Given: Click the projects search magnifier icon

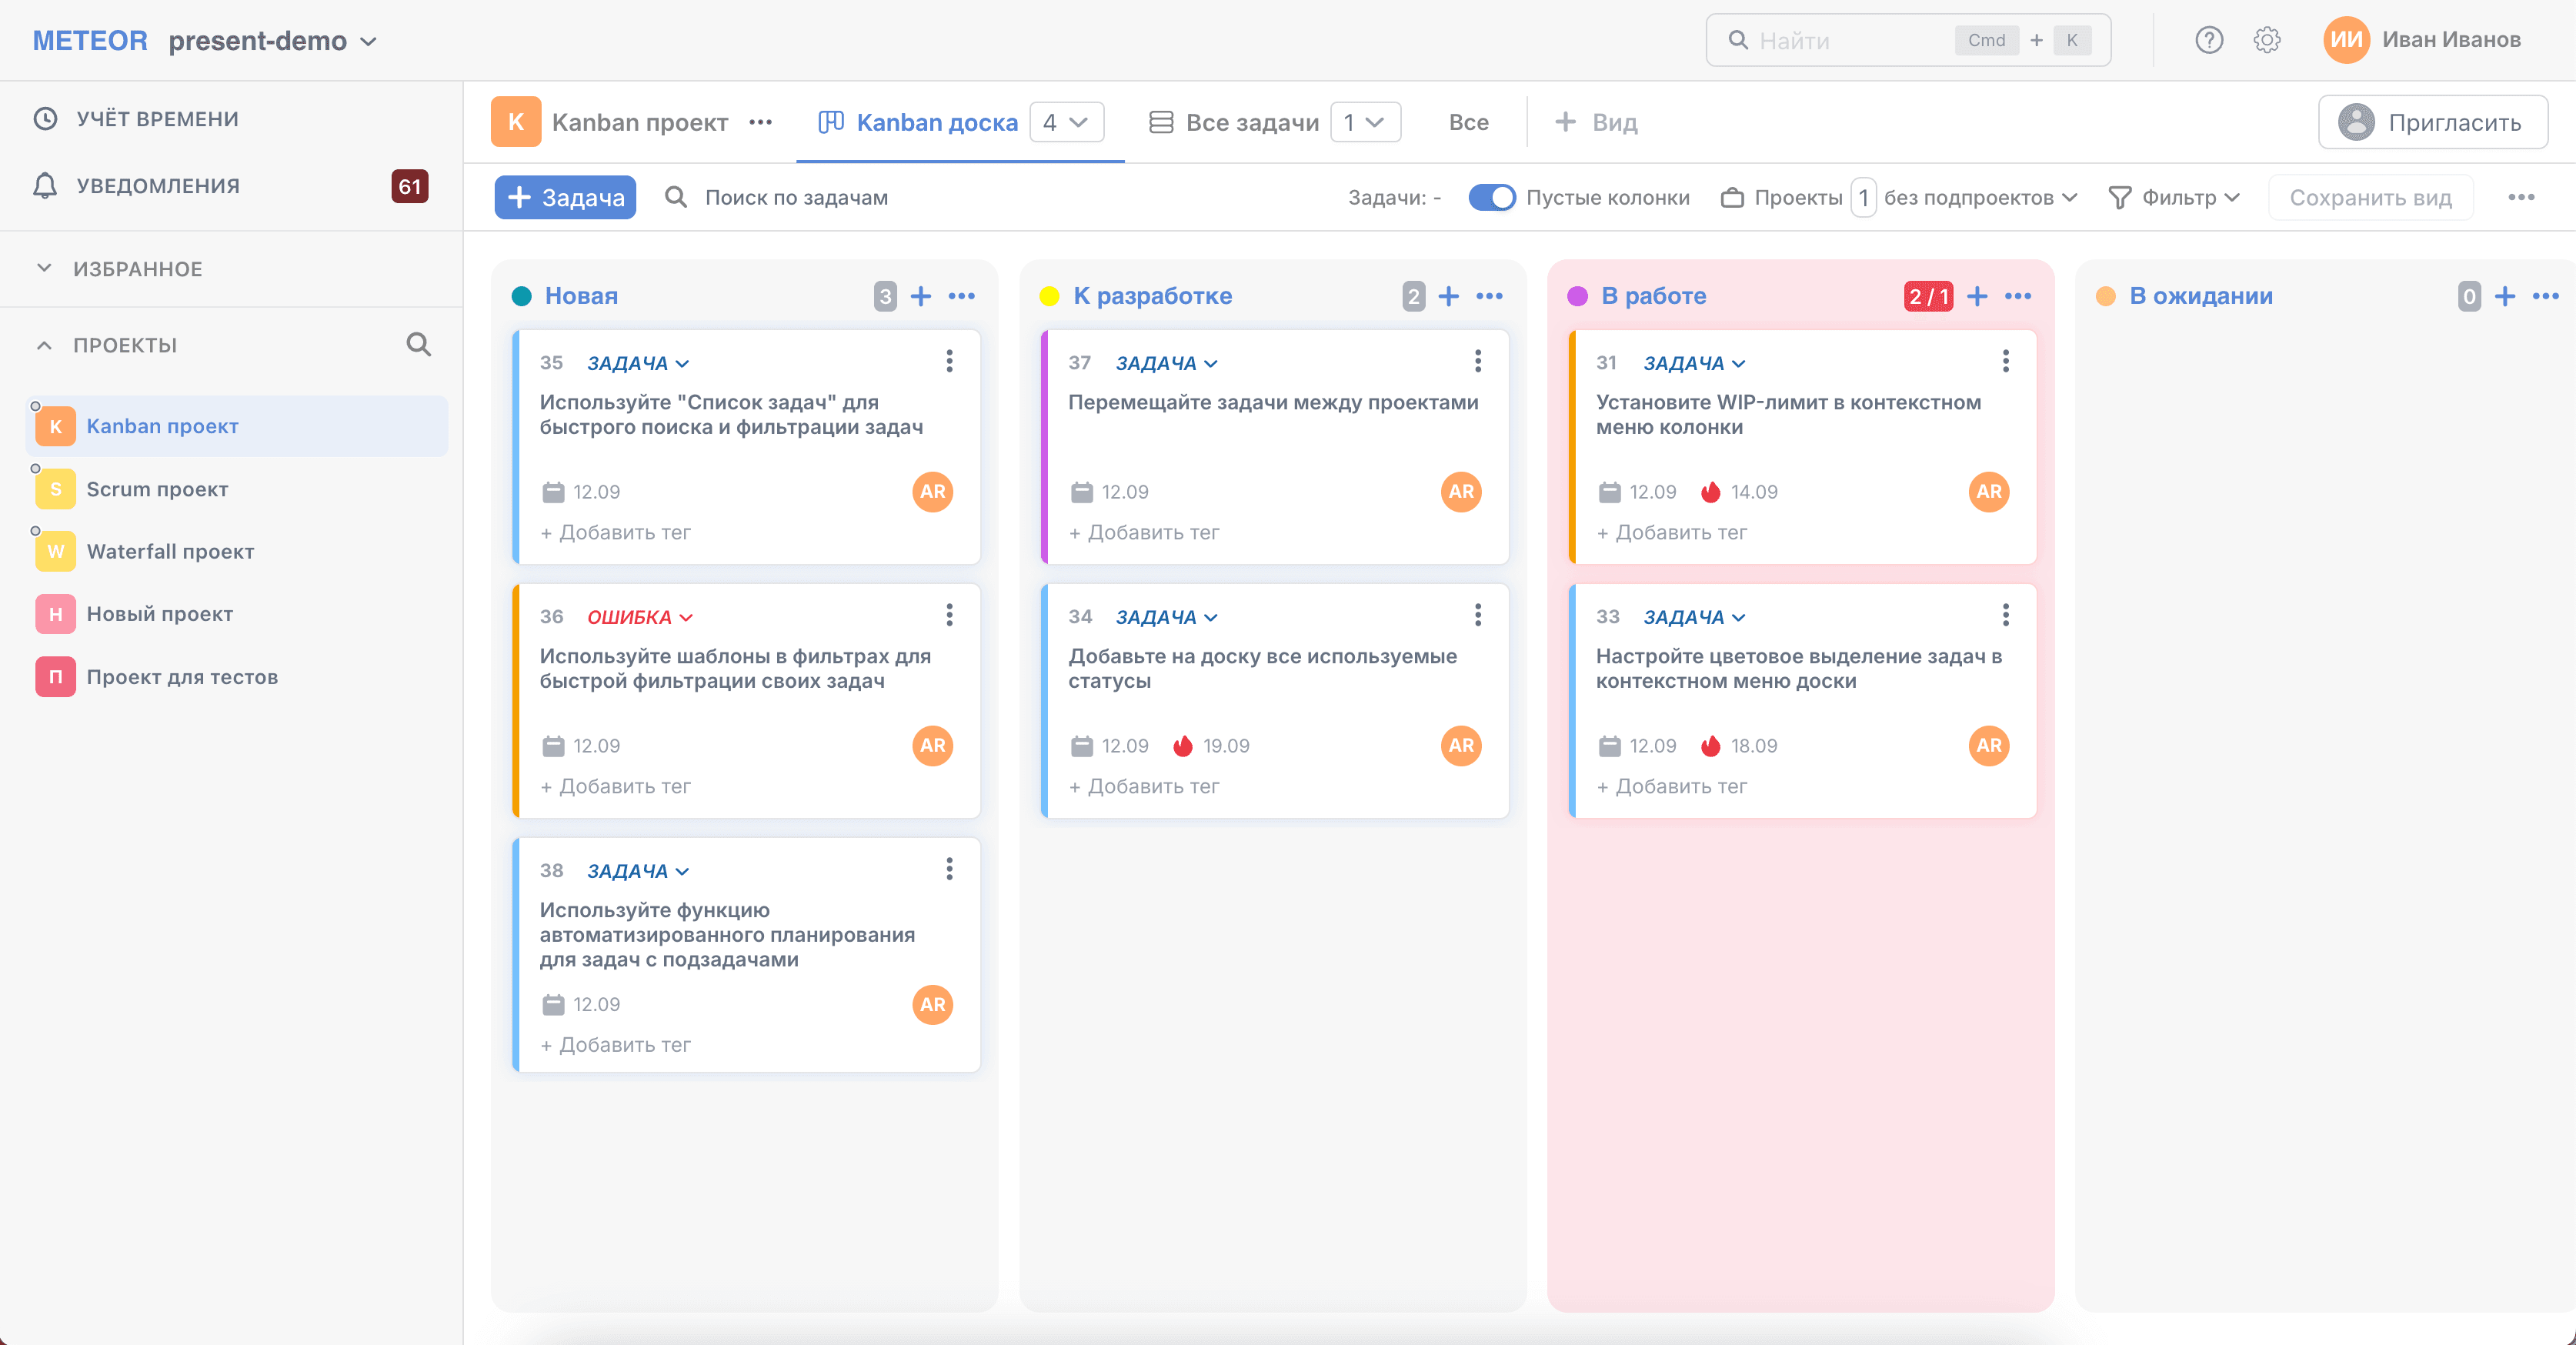Looking at the screenshot, I should 419,345.
